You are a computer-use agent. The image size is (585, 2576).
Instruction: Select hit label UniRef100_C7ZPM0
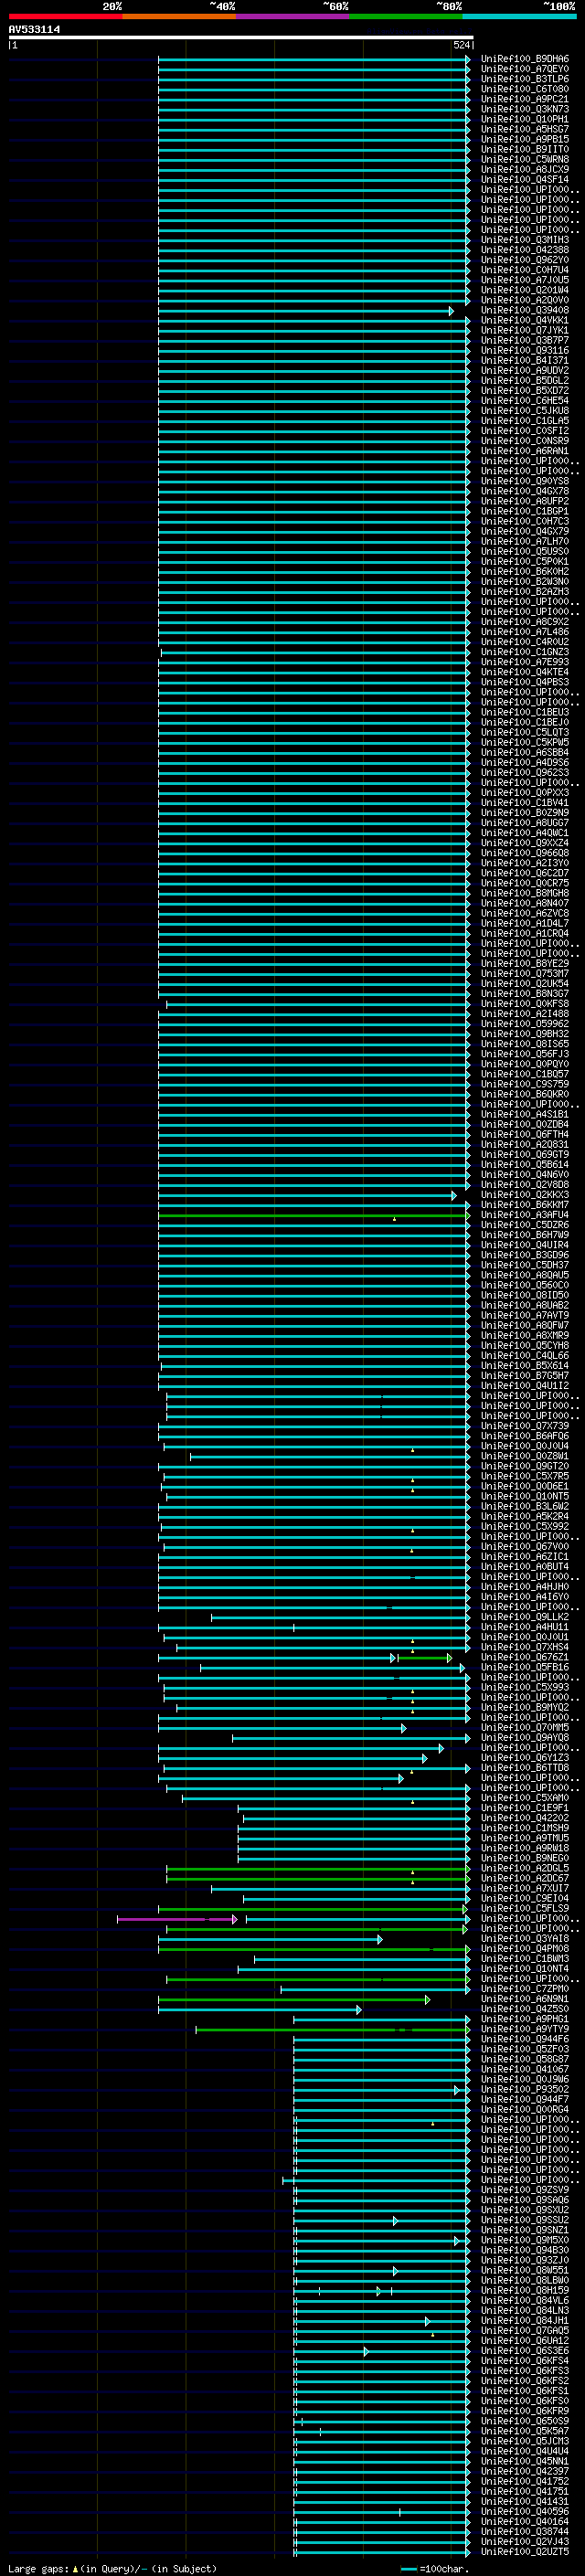(x=525, y=1988)
